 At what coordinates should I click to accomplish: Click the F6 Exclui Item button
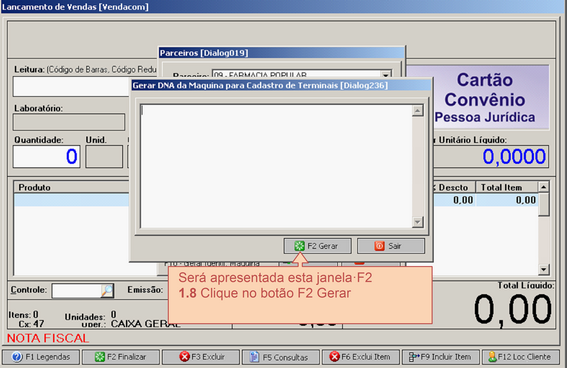(x=361, y=357)
